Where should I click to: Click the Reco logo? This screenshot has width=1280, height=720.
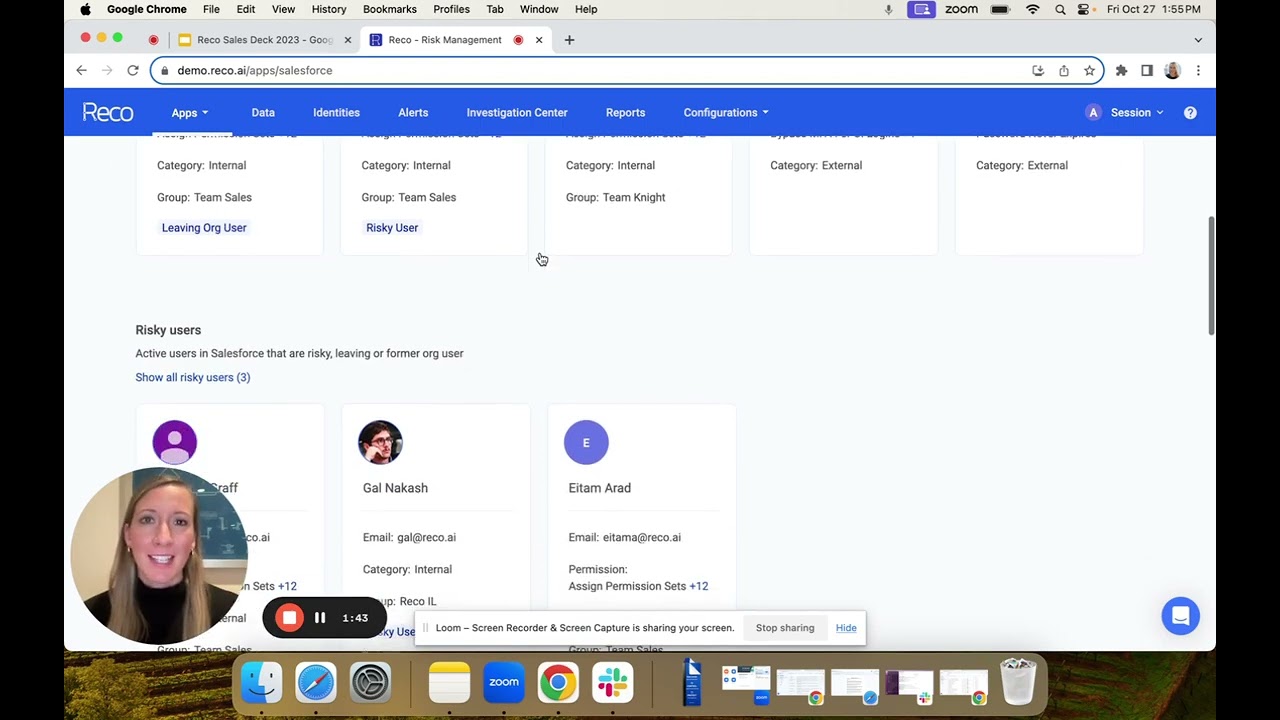(x=107, y=112)
